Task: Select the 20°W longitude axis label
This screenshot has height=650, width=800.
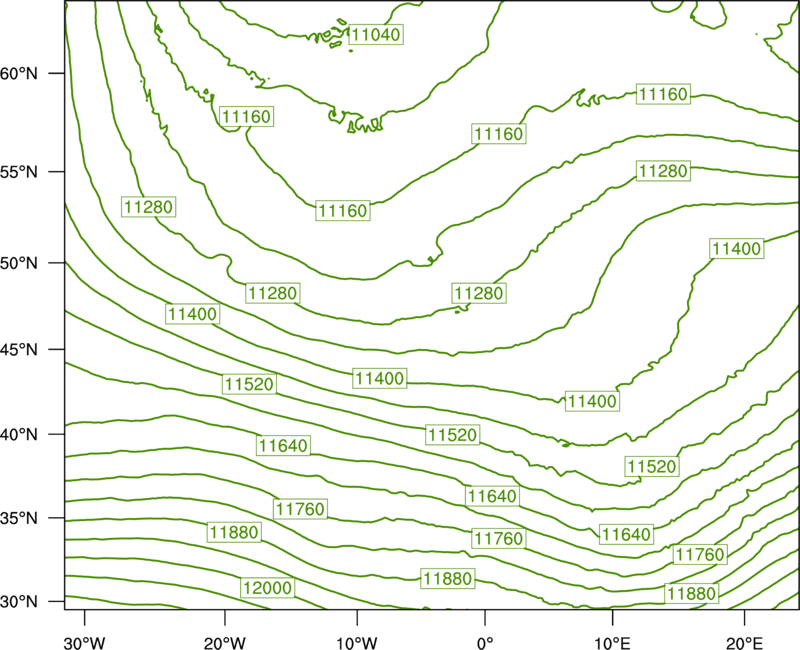Action: (x=224, y=642)
